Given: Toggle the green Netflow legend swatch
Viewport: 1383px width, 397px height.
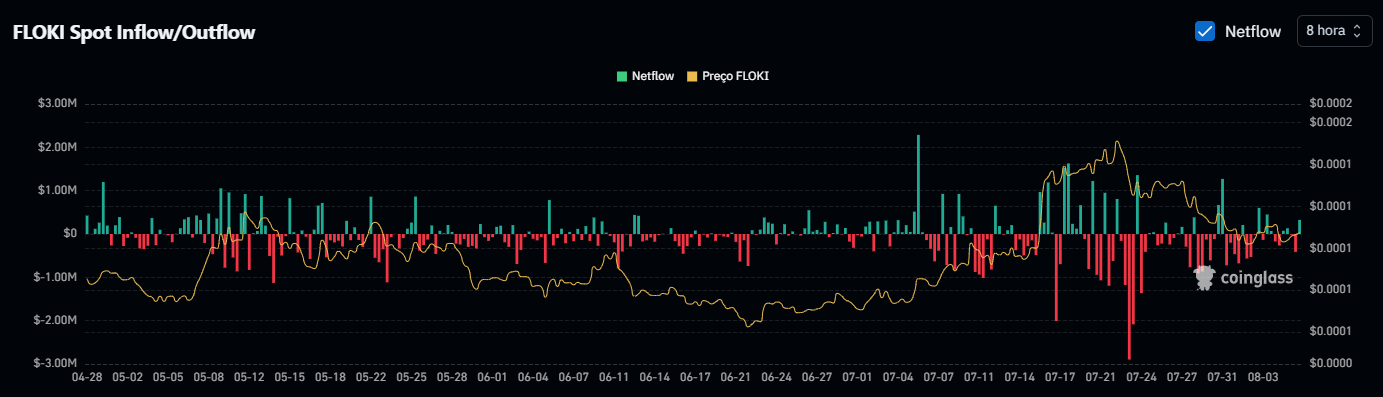Looking at the screenshot, I should click(623, 76).
